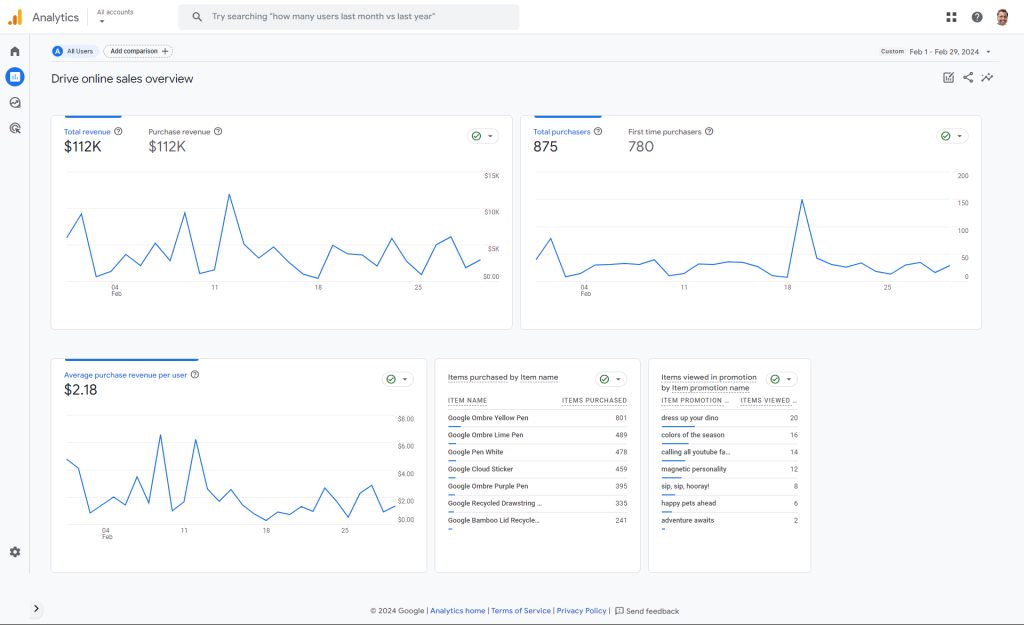Click the colors of the season row
The image size is (1024, 625).
click(729, 435)
